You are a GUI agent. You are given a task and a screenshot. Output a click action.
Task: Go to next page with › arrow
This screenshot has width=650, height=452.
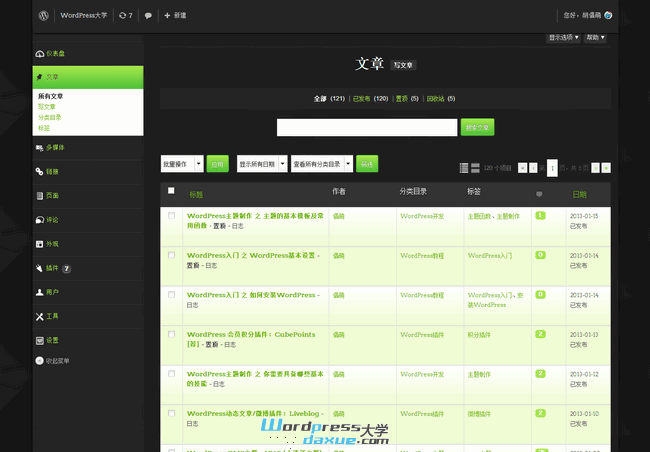click(595, 168)
